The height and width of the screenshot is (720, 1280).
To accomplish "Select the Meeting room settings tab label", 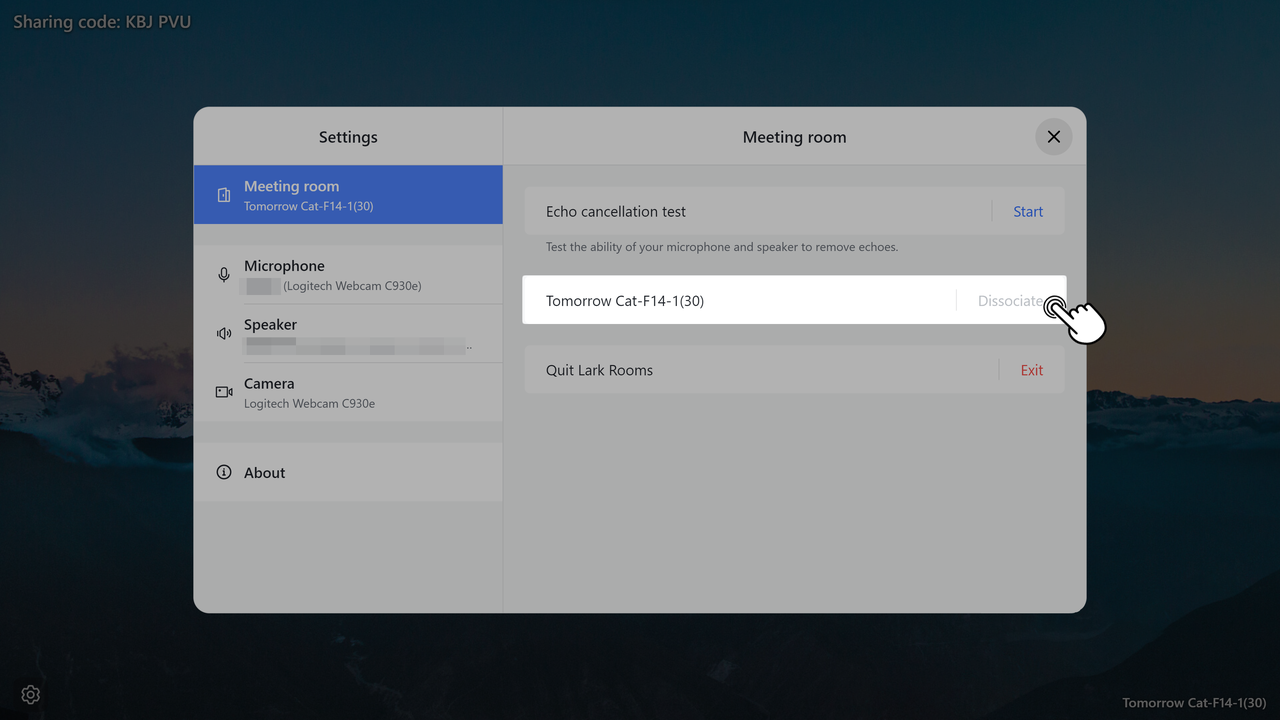I will click(291, 187).
